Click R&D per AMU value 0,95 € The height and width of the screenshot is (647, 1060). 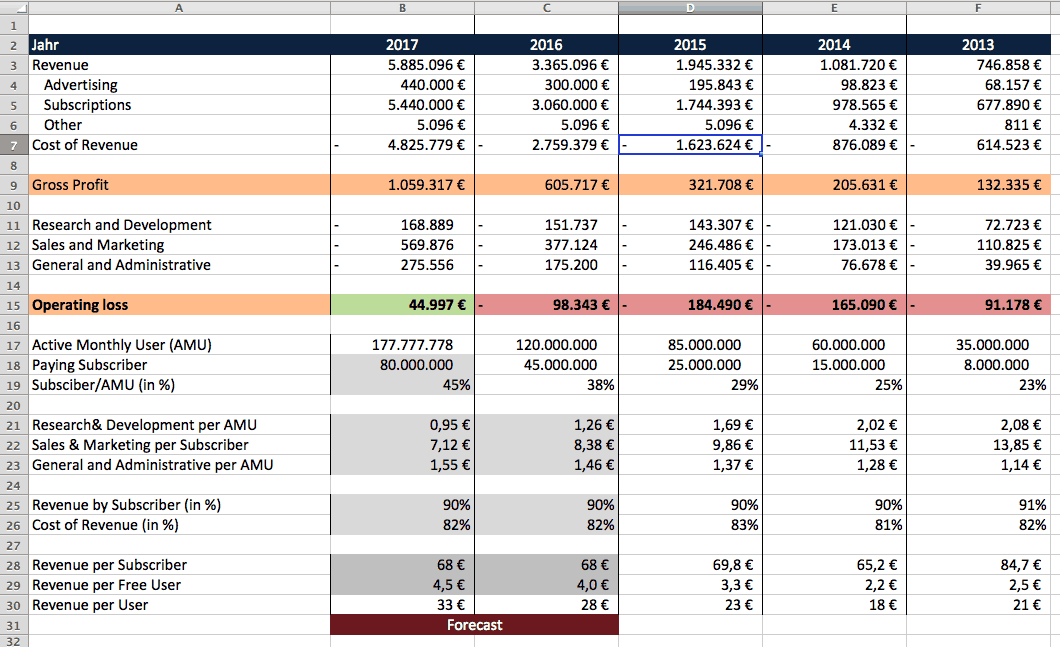402,425
